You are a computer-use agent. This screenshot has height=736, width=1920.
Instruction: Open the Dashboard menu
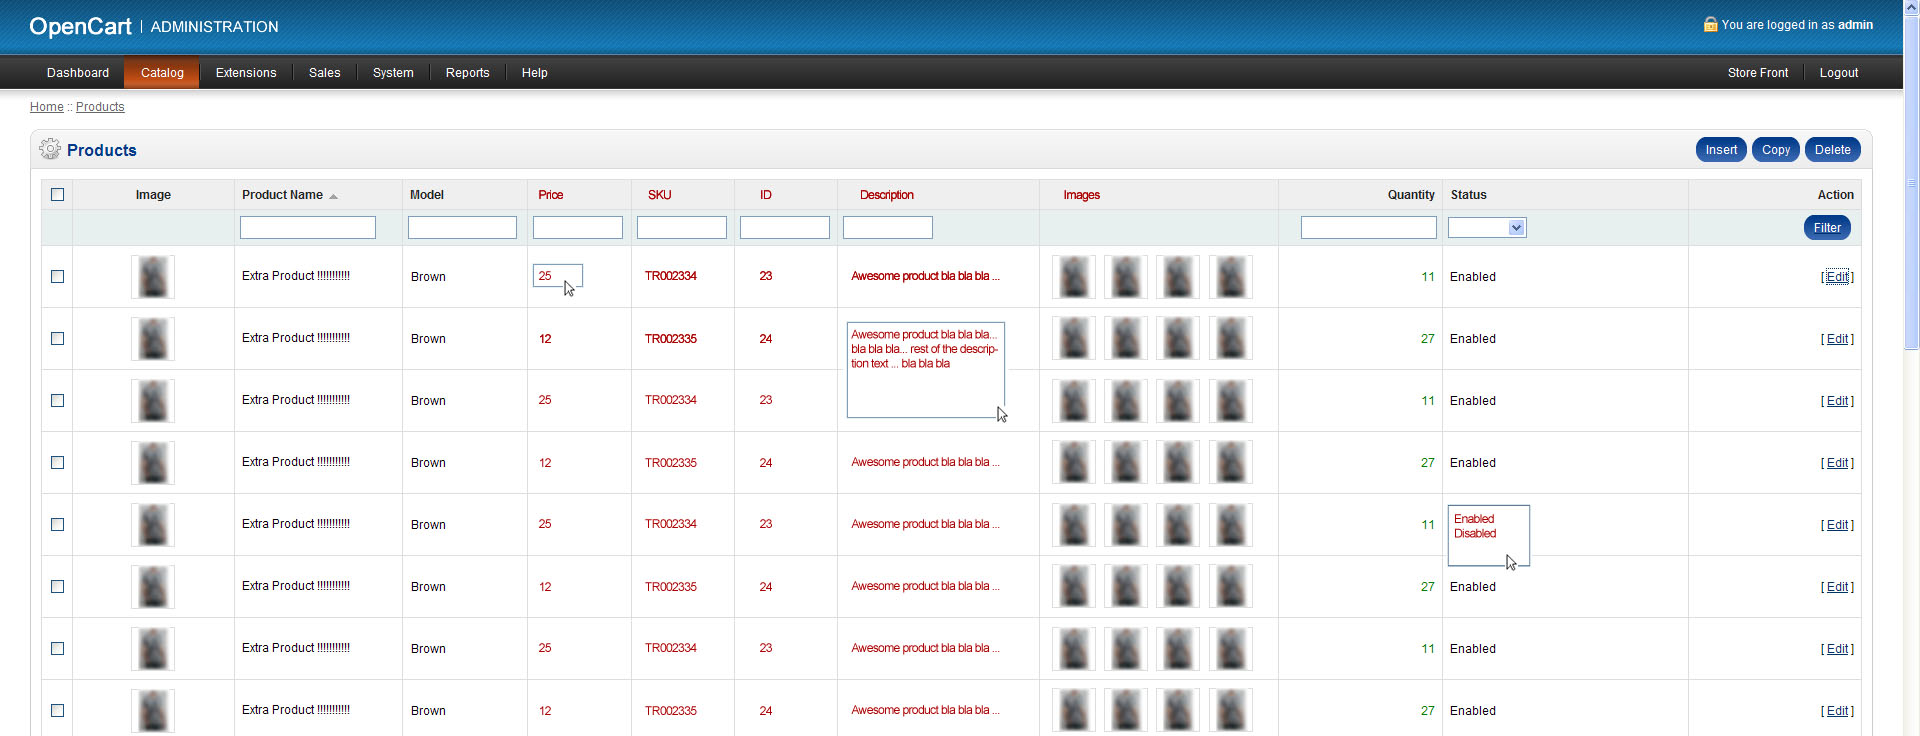(78, 73)
